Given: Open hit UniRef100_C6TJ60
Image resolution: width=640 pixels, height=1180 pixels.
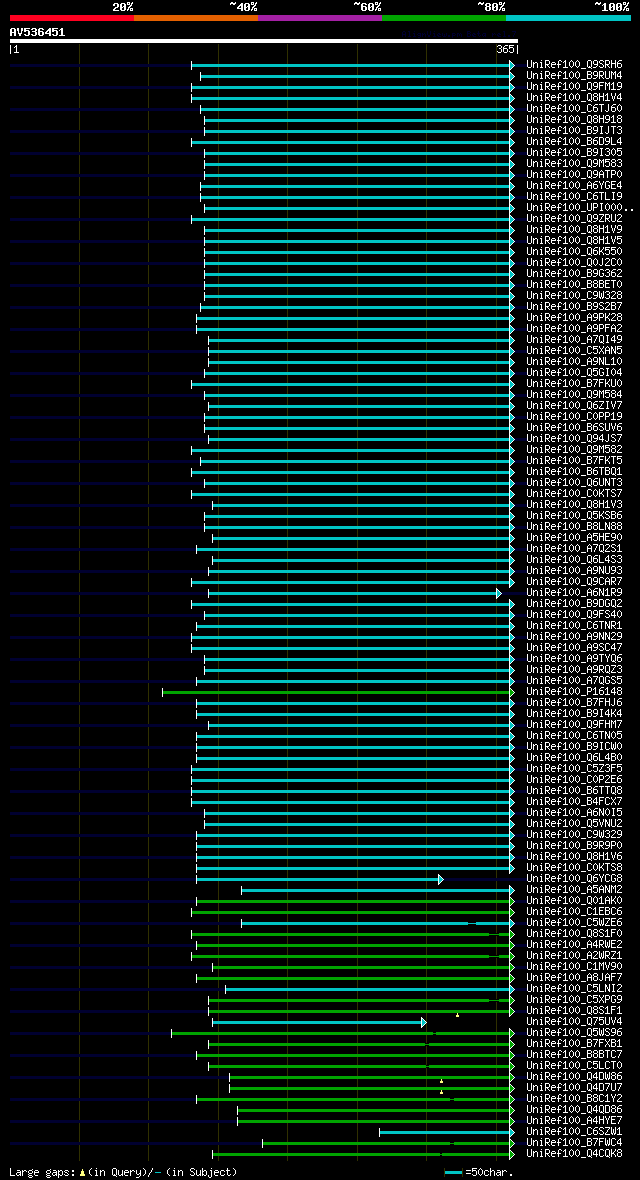Looking at the screenshot, I should [574, 109].
